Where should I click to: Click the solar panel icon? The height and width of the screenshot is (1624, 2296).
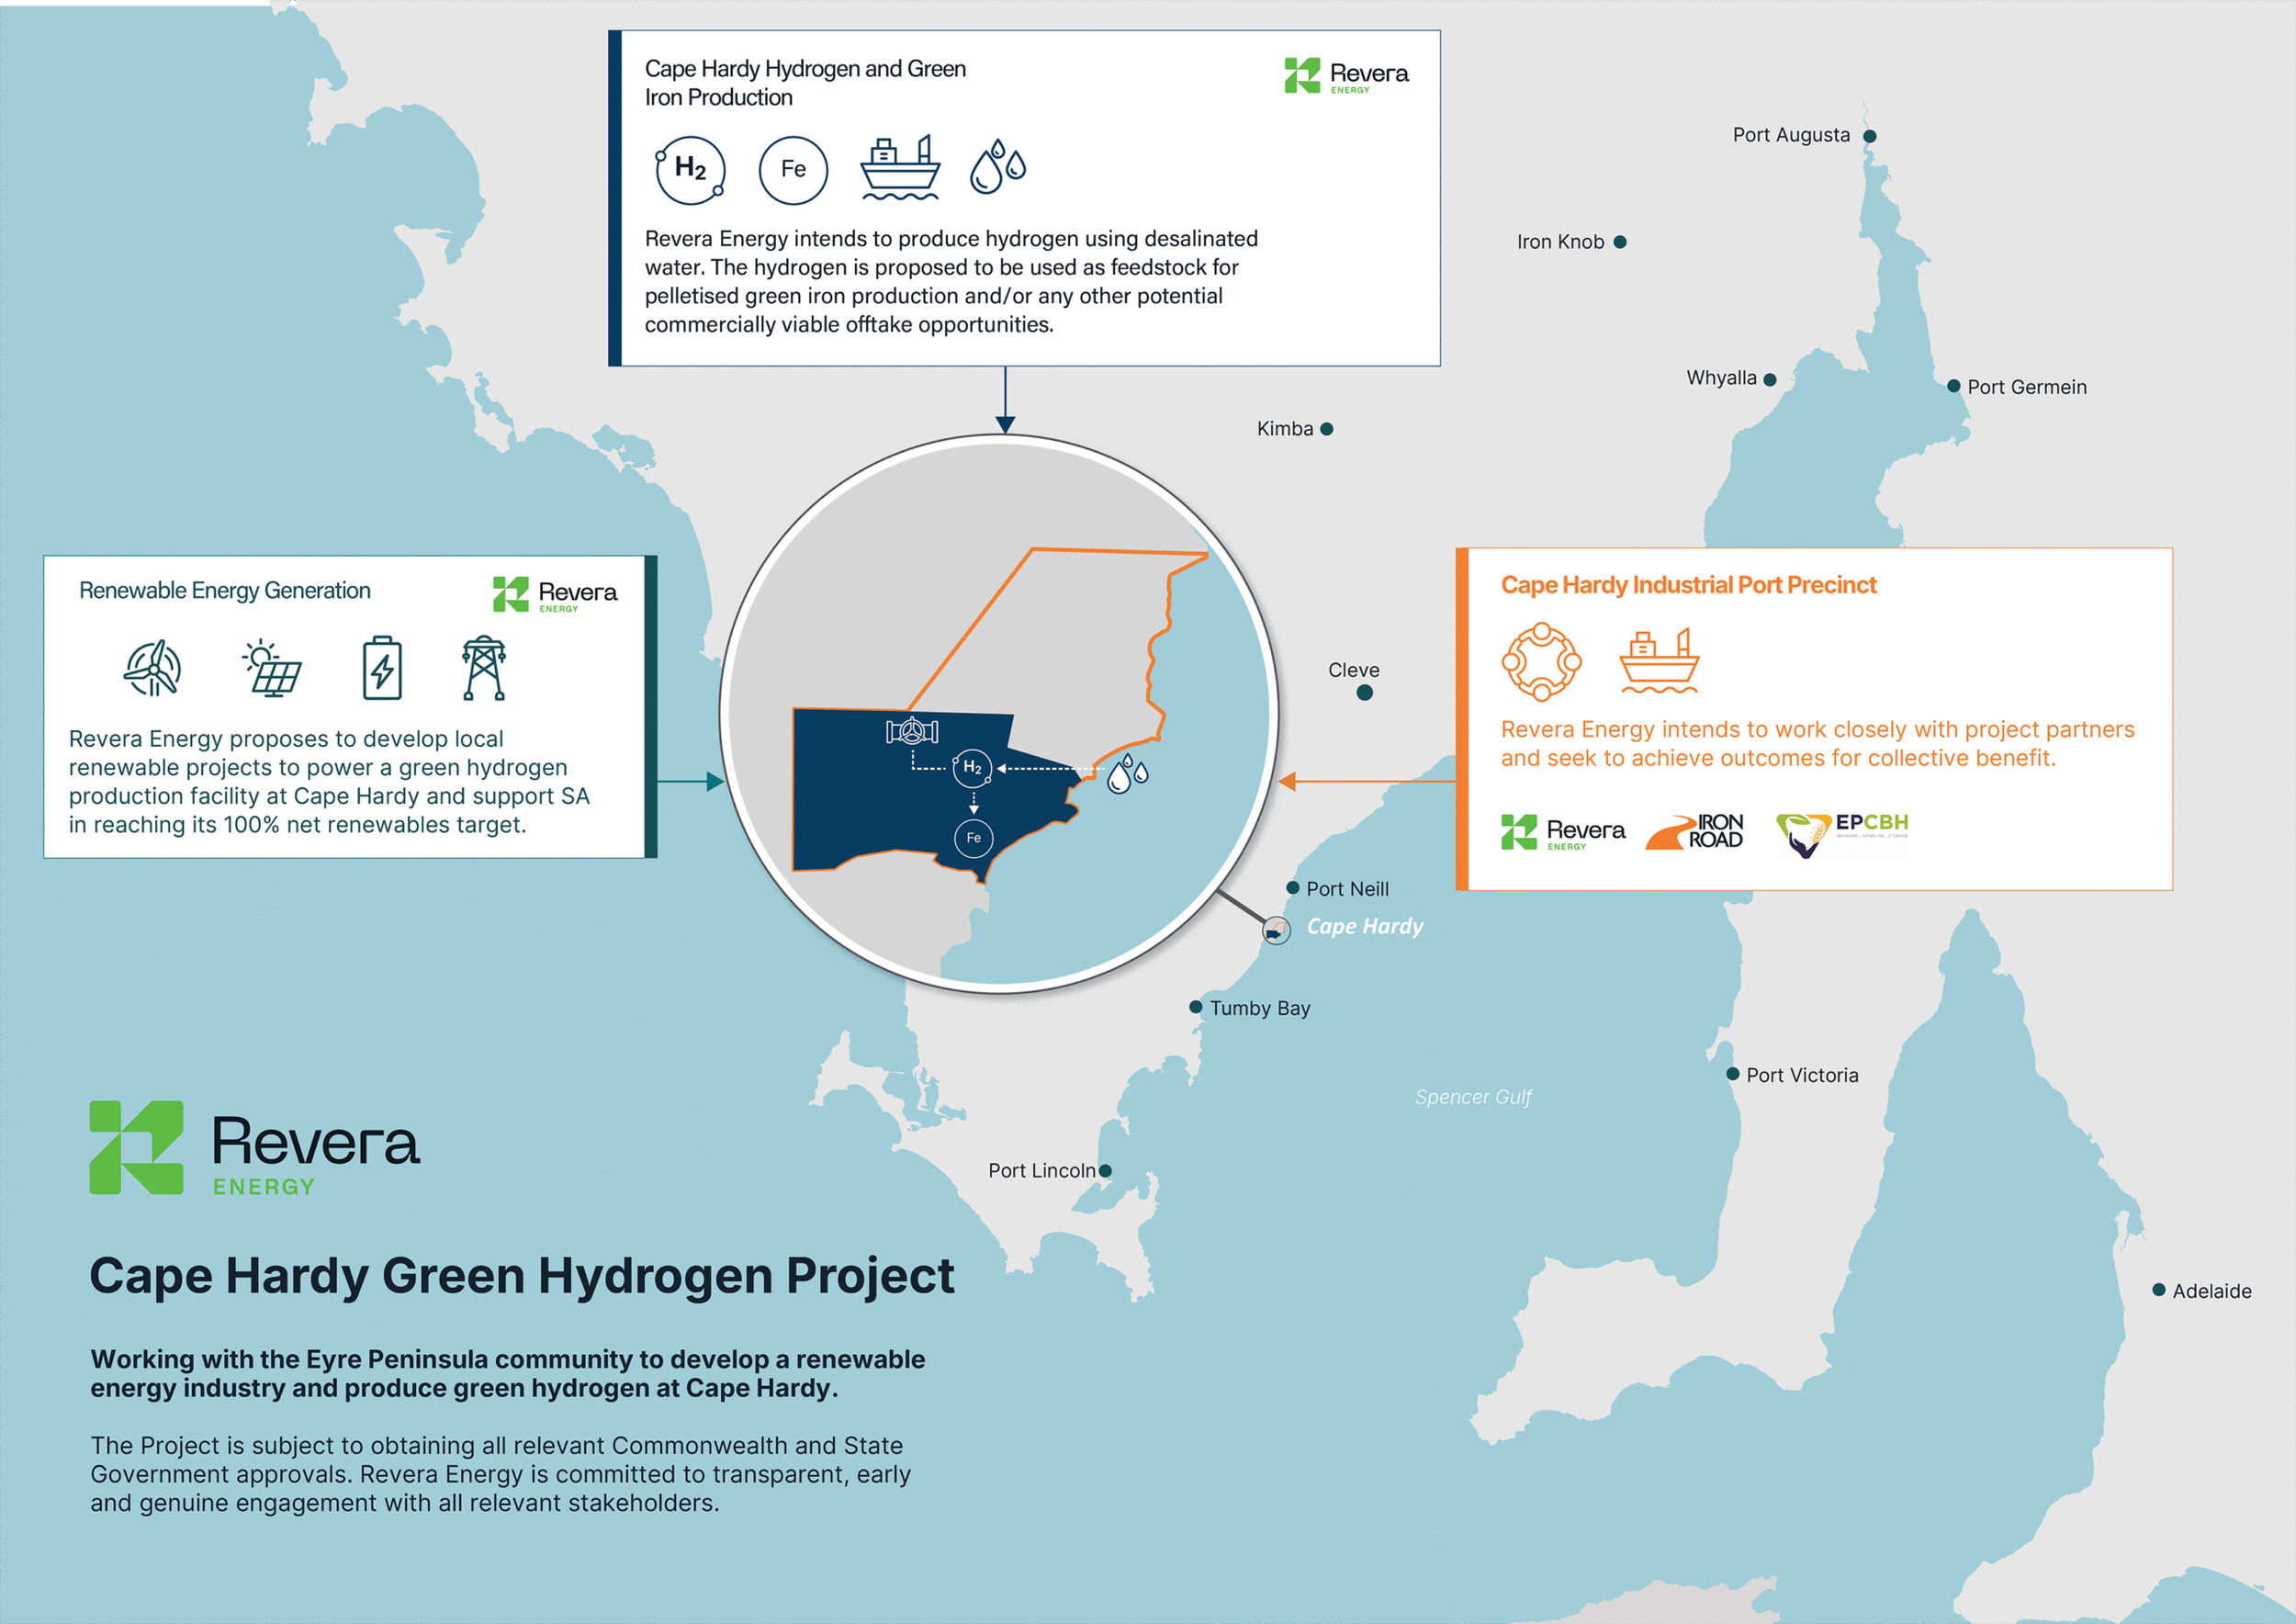(272, 668)
